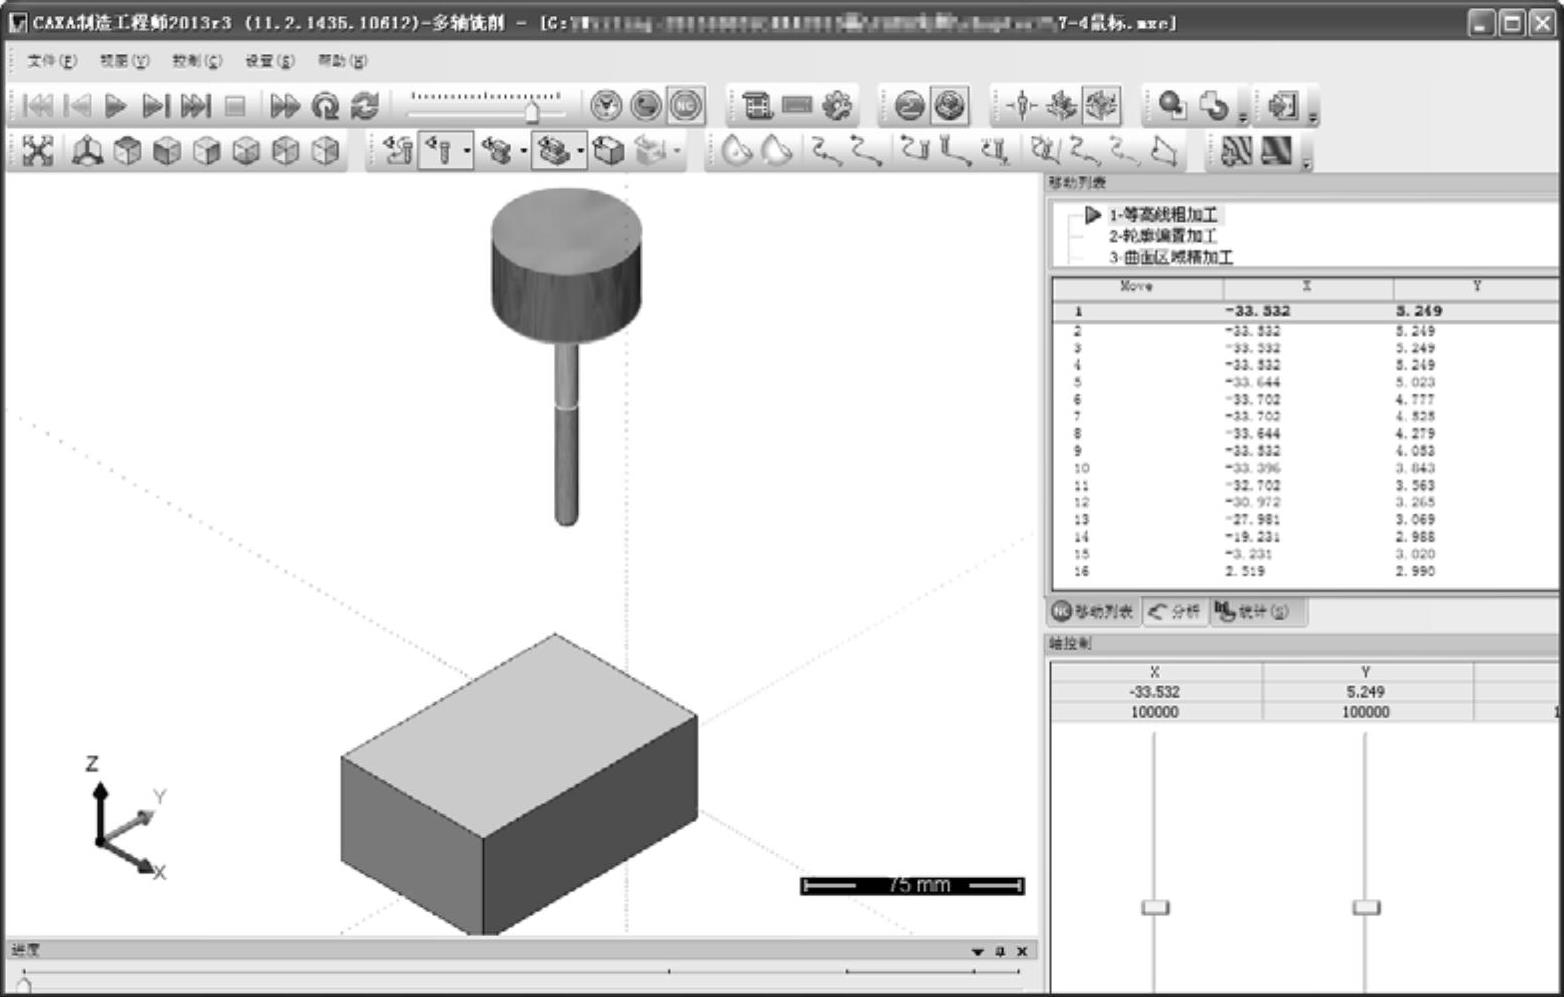Open the 文件(F) menu

click(51, 61)
